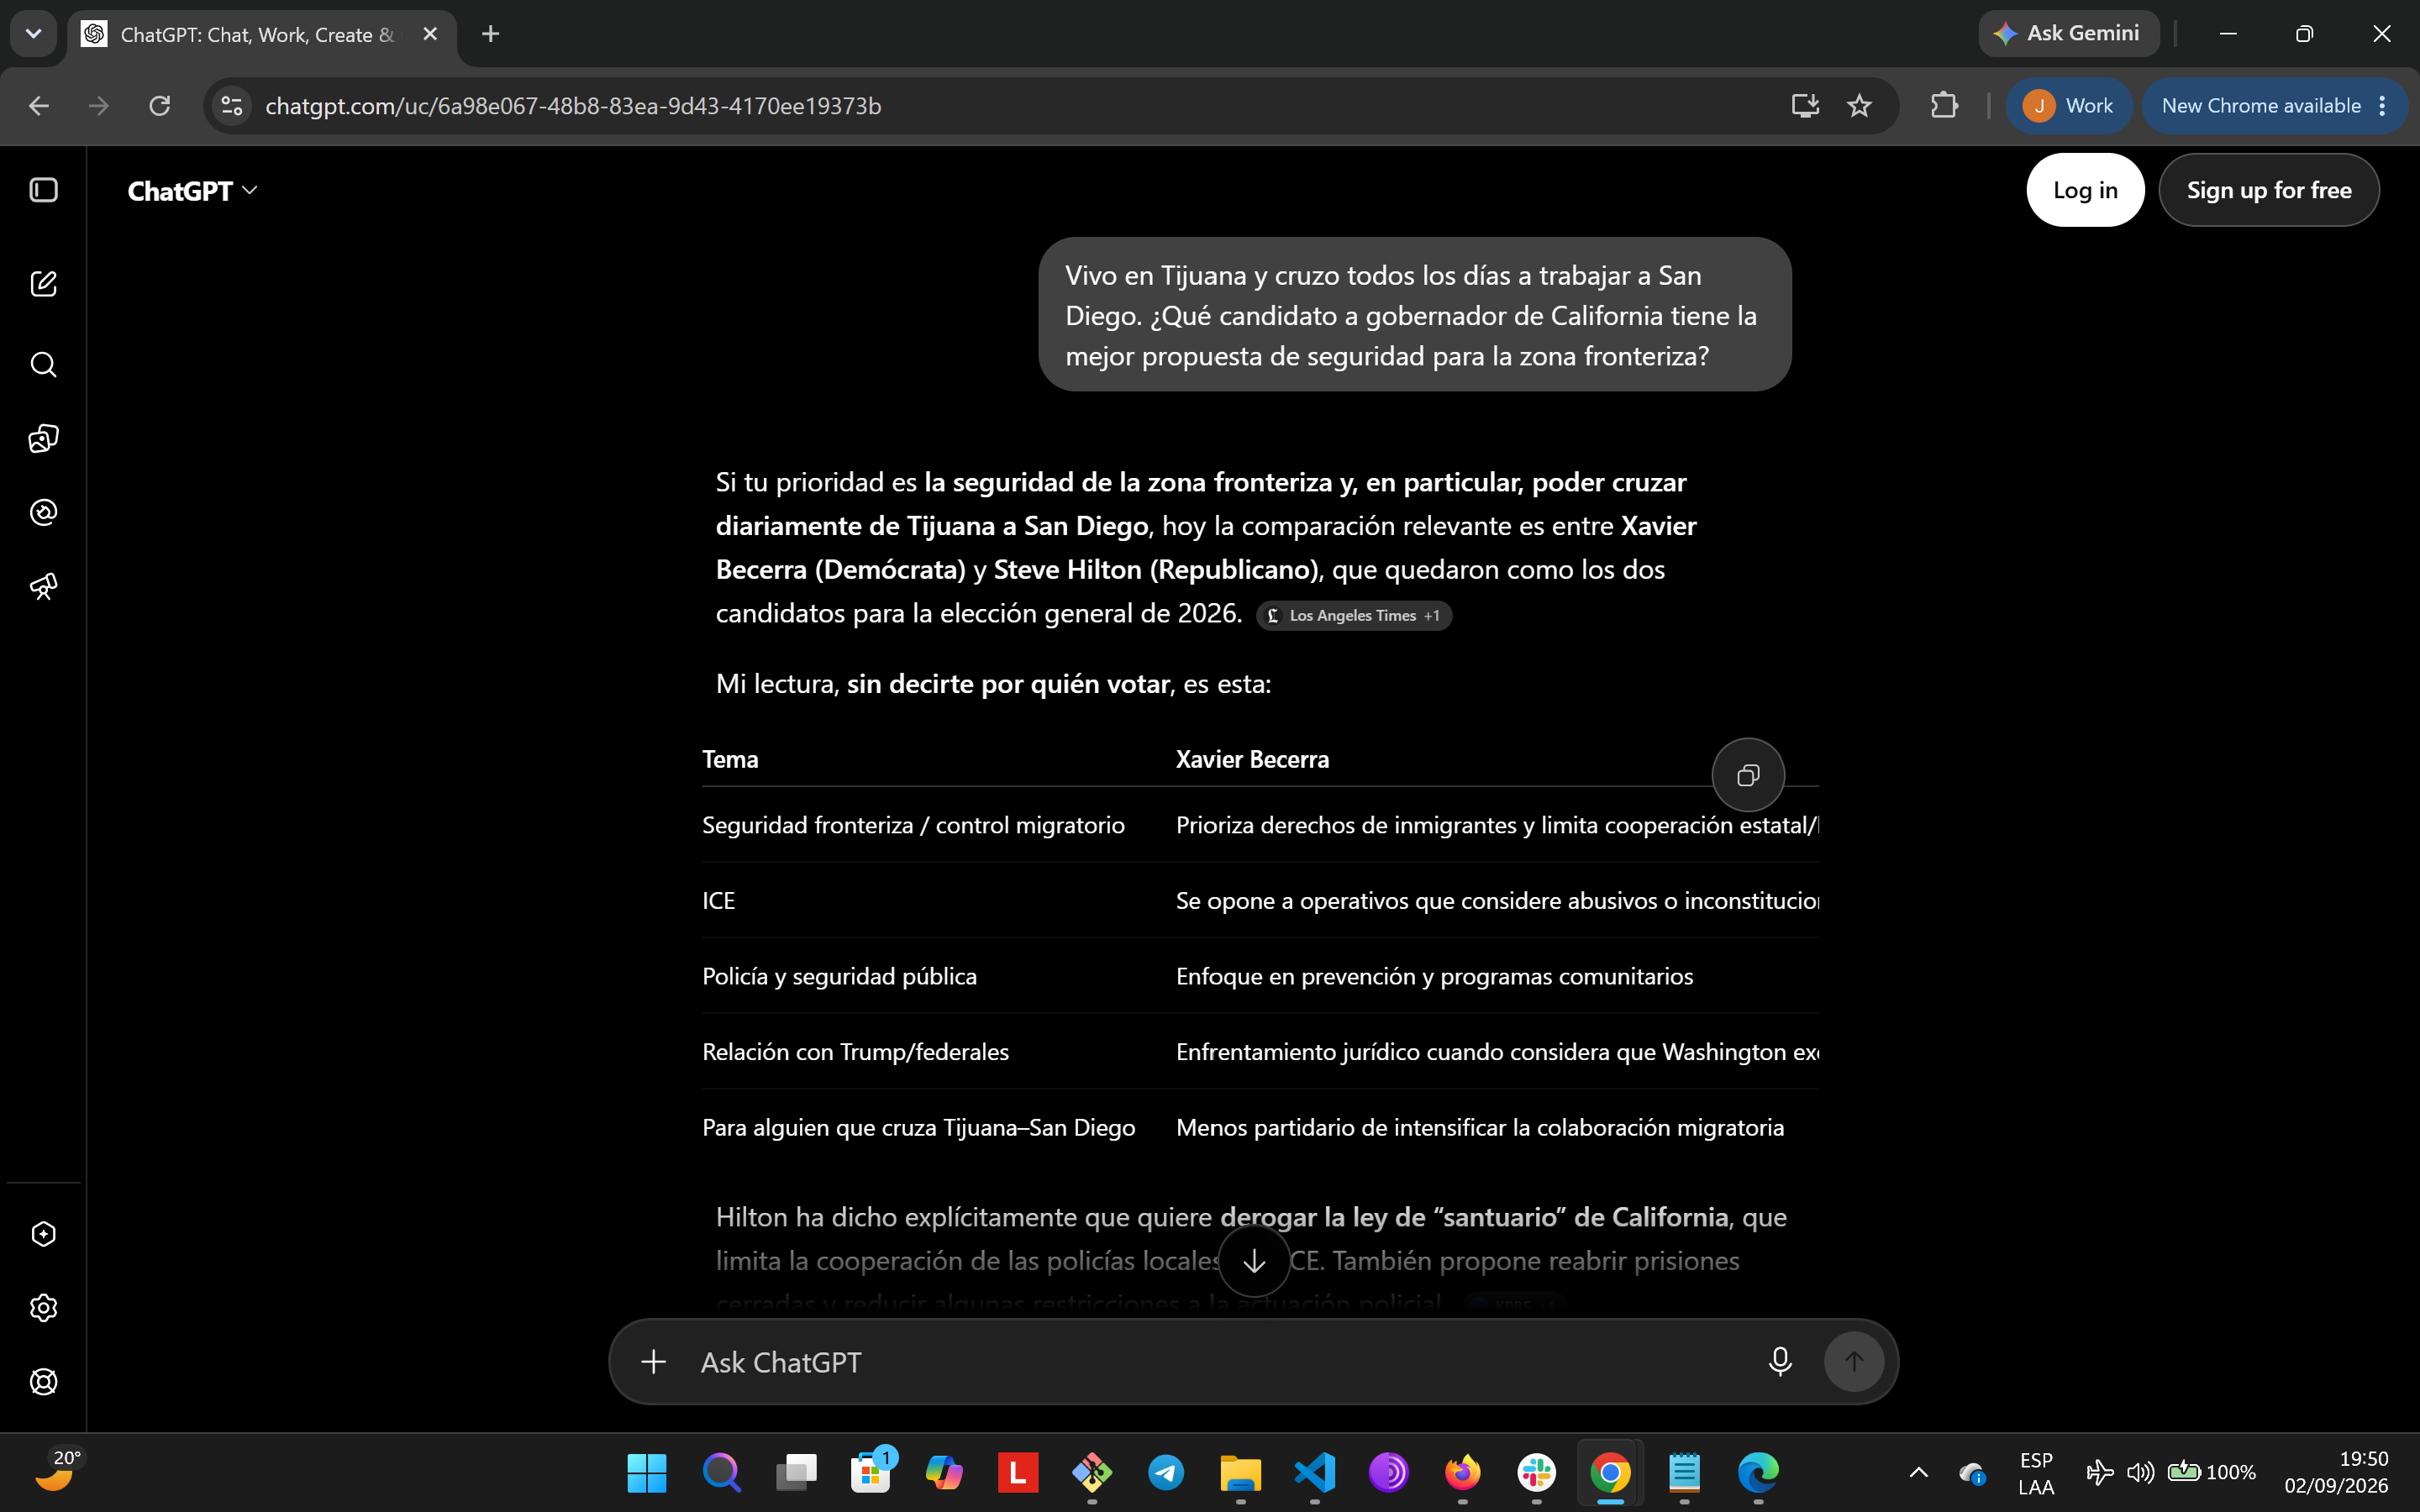This screenshot has width=2420, height=1512.
Task: Open a new browser tab
Action: (x=490, y=34)
